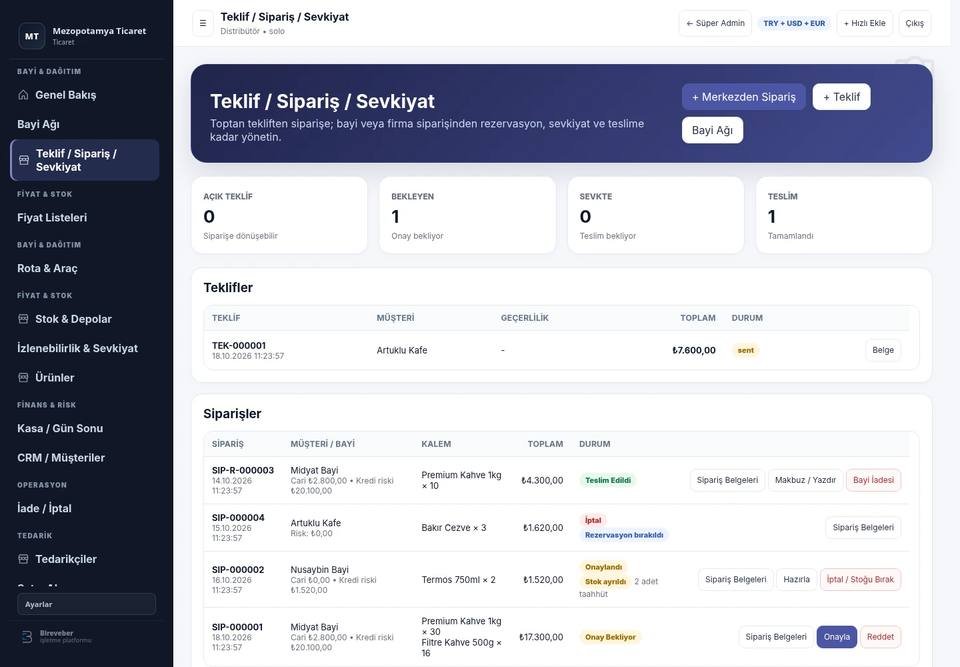Click the Teslim summary card

pos(844,215)
